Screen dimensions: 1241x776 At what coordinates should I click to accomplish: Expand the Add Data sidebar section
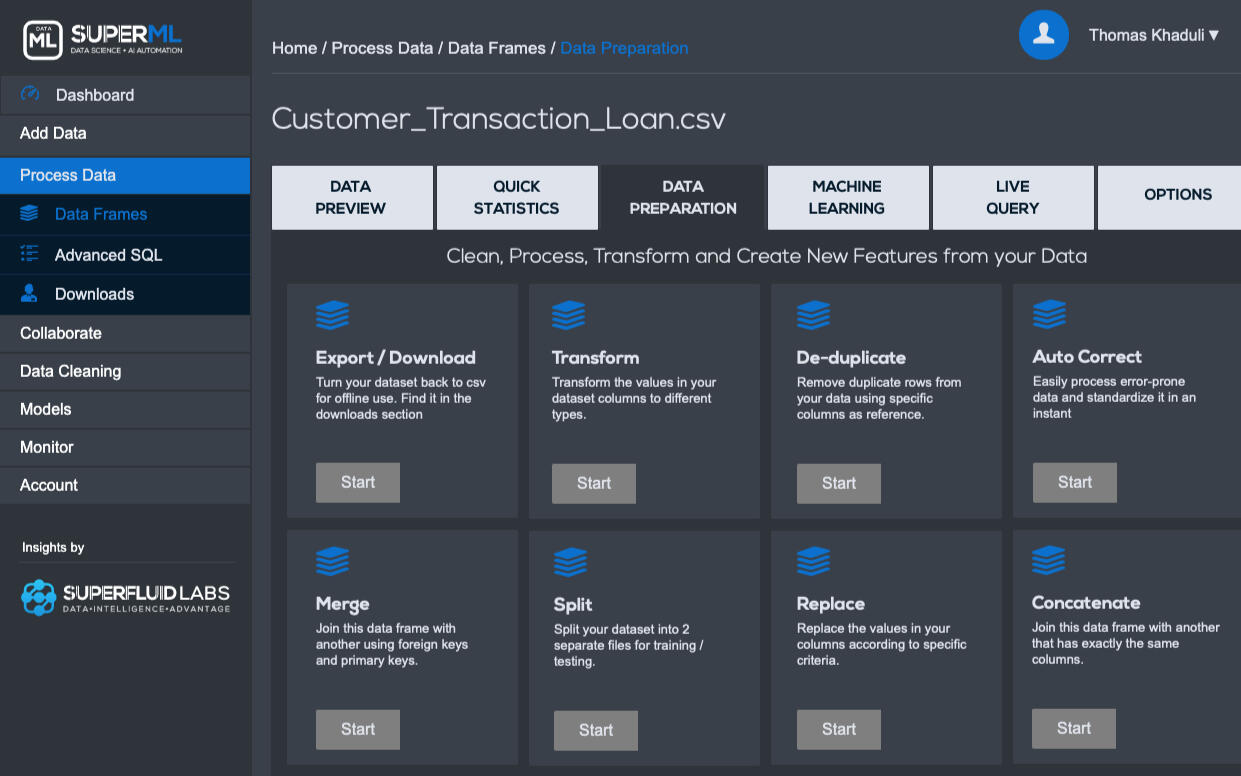(53, 133)
